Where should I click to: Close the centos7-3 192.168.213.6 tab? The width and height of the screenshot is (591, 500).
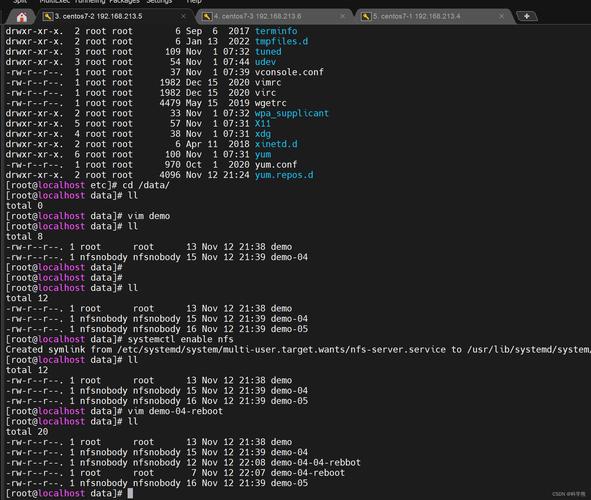pyautogui.click(x=342, y=16)
